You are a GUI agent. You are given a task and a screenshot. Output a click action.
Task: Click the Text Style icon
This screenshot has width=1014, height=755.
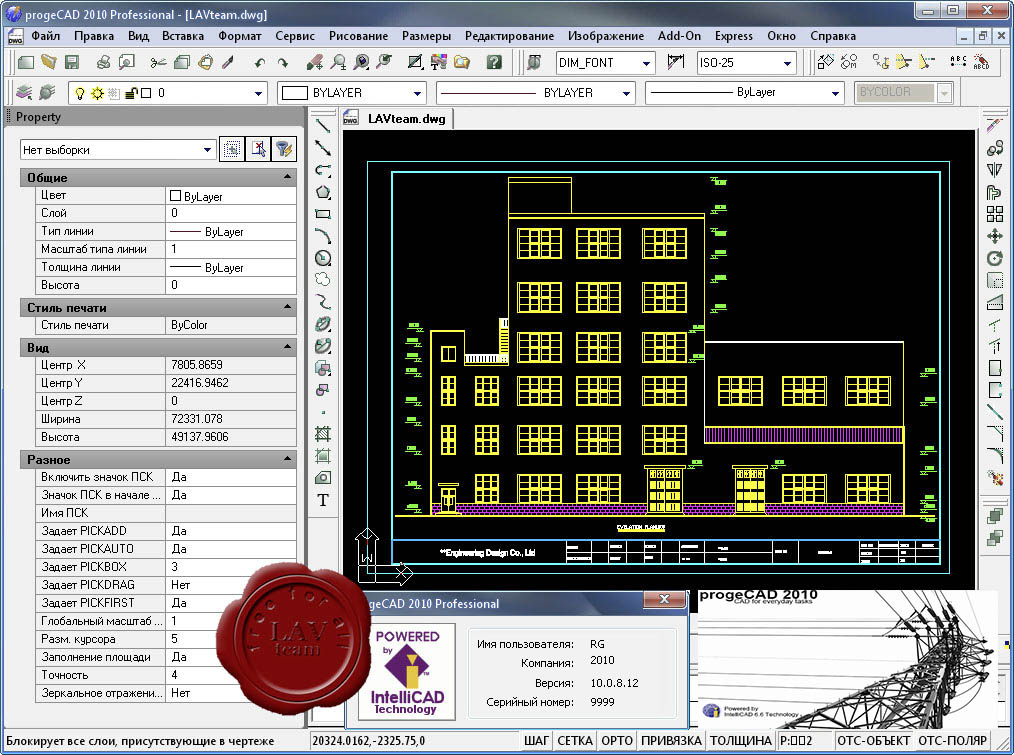pos(534,62)
